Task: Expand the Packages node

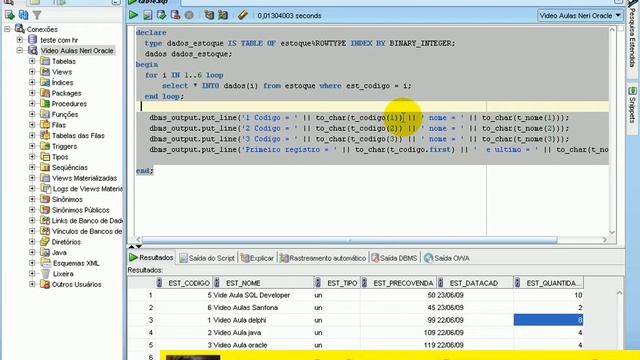Action: pos(32,93)
